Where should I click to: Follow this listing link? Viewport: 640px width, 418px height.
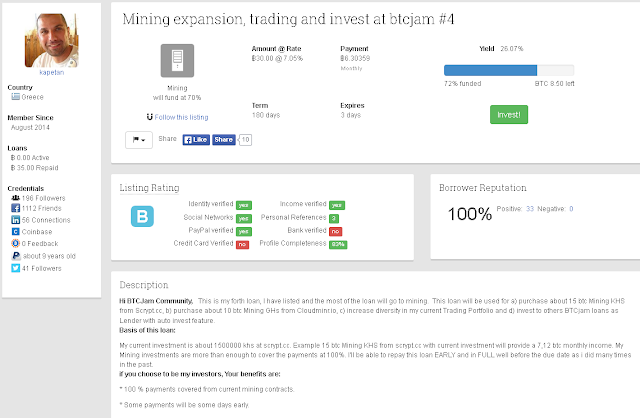tap(181, 117)
